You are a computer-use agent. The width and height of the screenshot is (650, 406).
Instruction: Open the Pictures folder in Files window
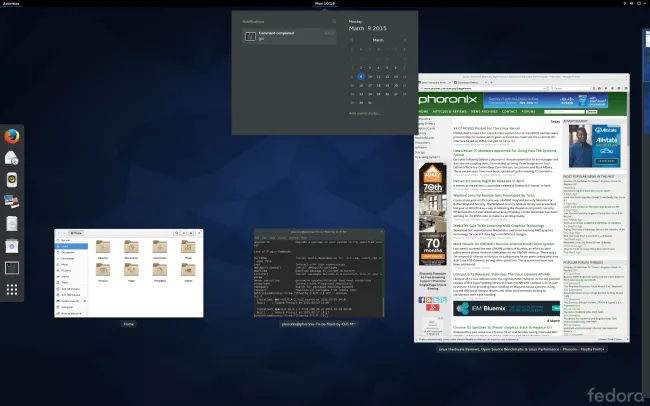point(103,272)
